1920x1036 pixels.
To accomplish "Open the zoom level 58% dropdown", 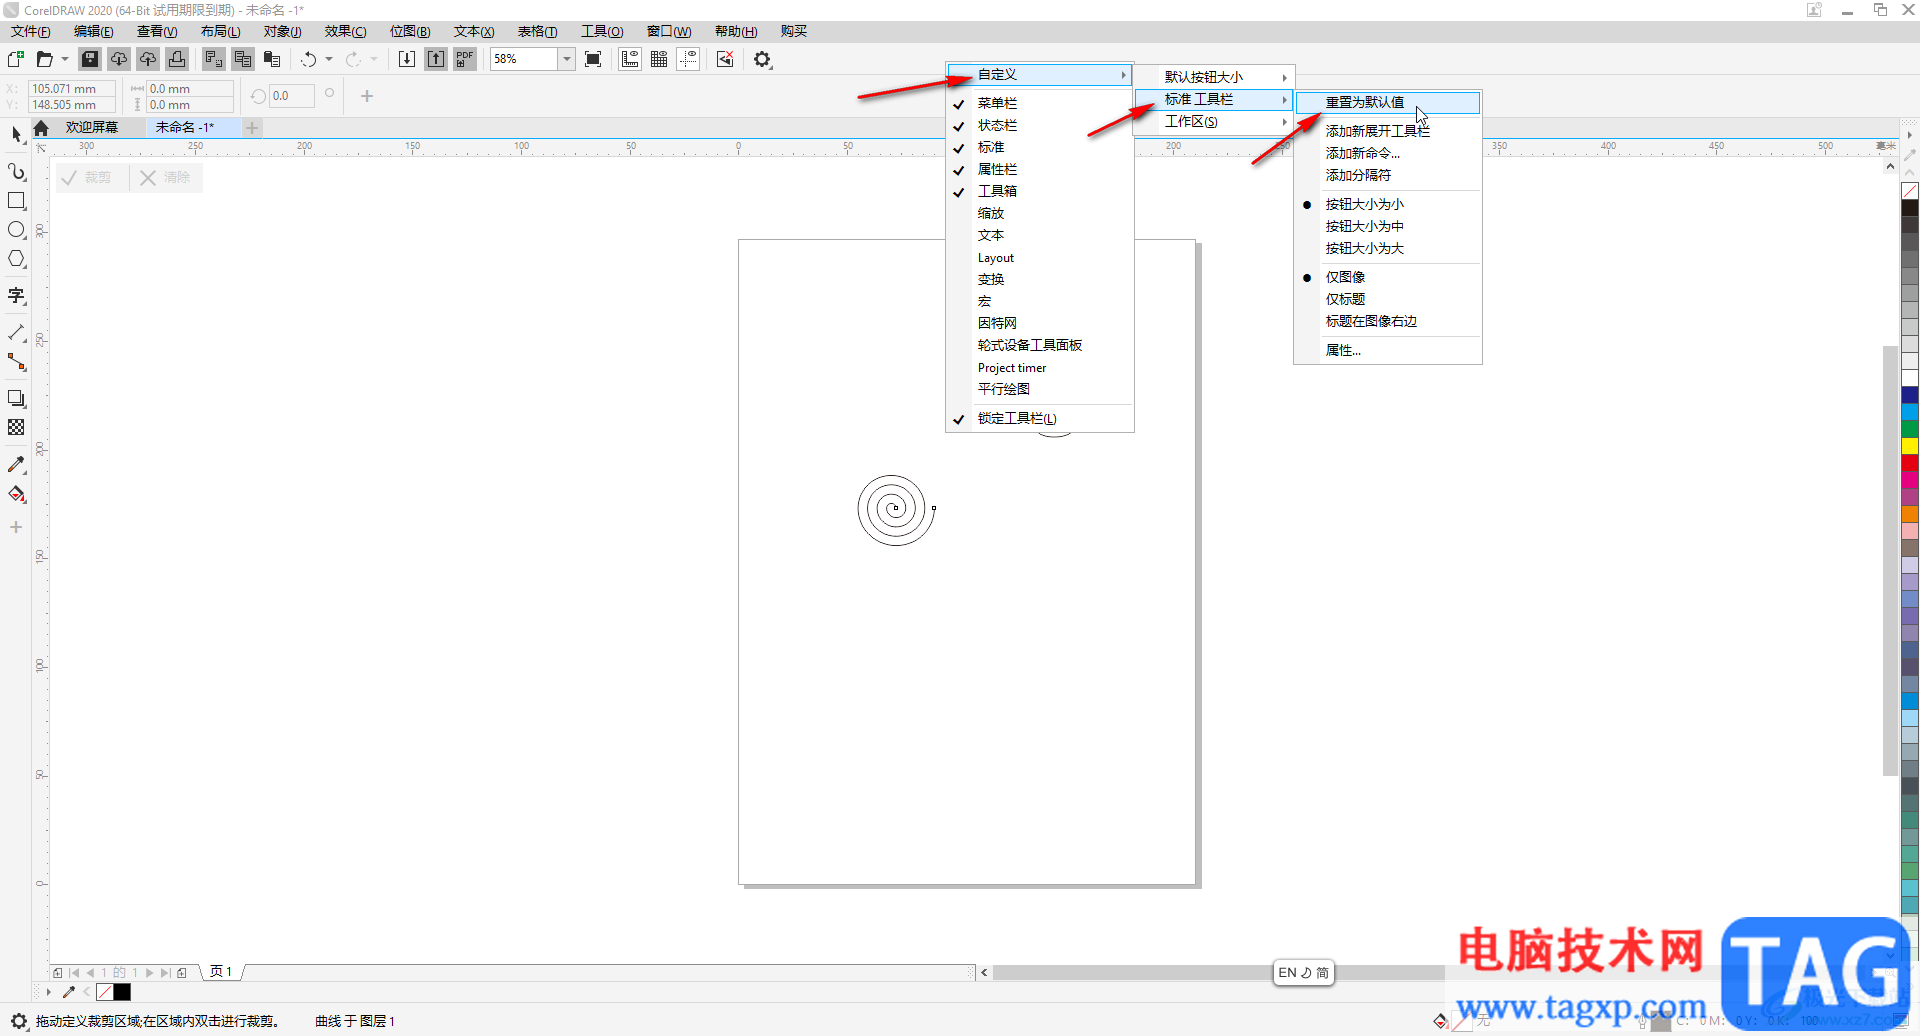I will tap(567, 59).
